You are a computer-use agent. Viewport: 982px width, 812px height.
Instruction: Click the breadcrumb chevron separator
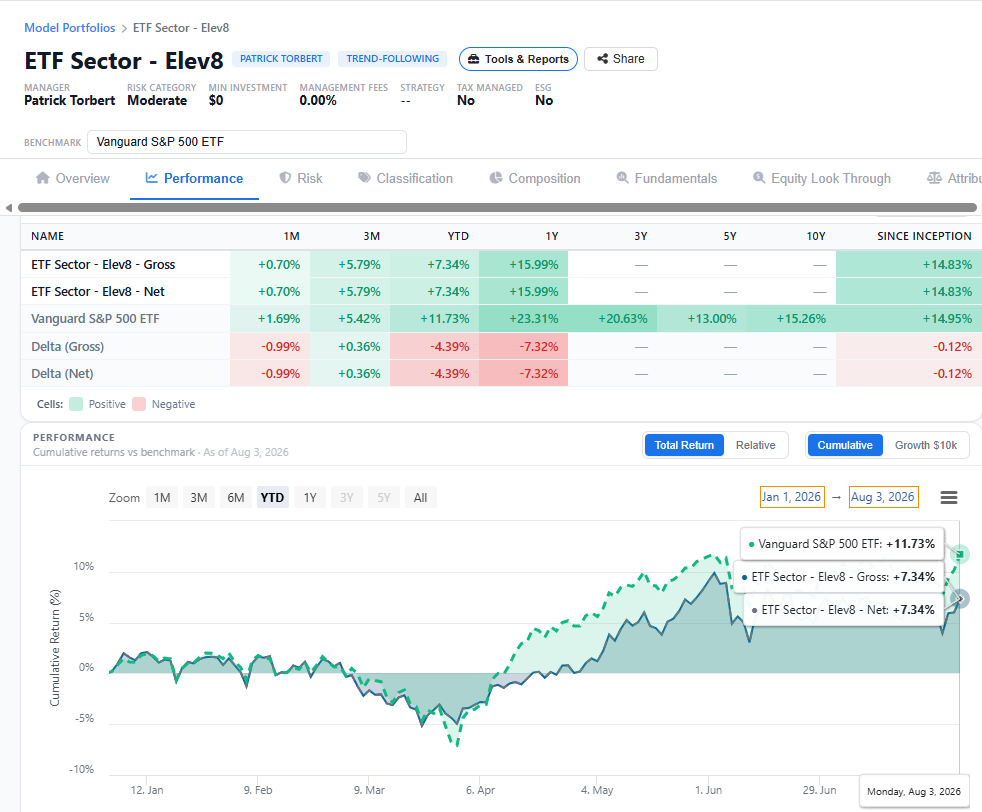[x=124, y=28]
